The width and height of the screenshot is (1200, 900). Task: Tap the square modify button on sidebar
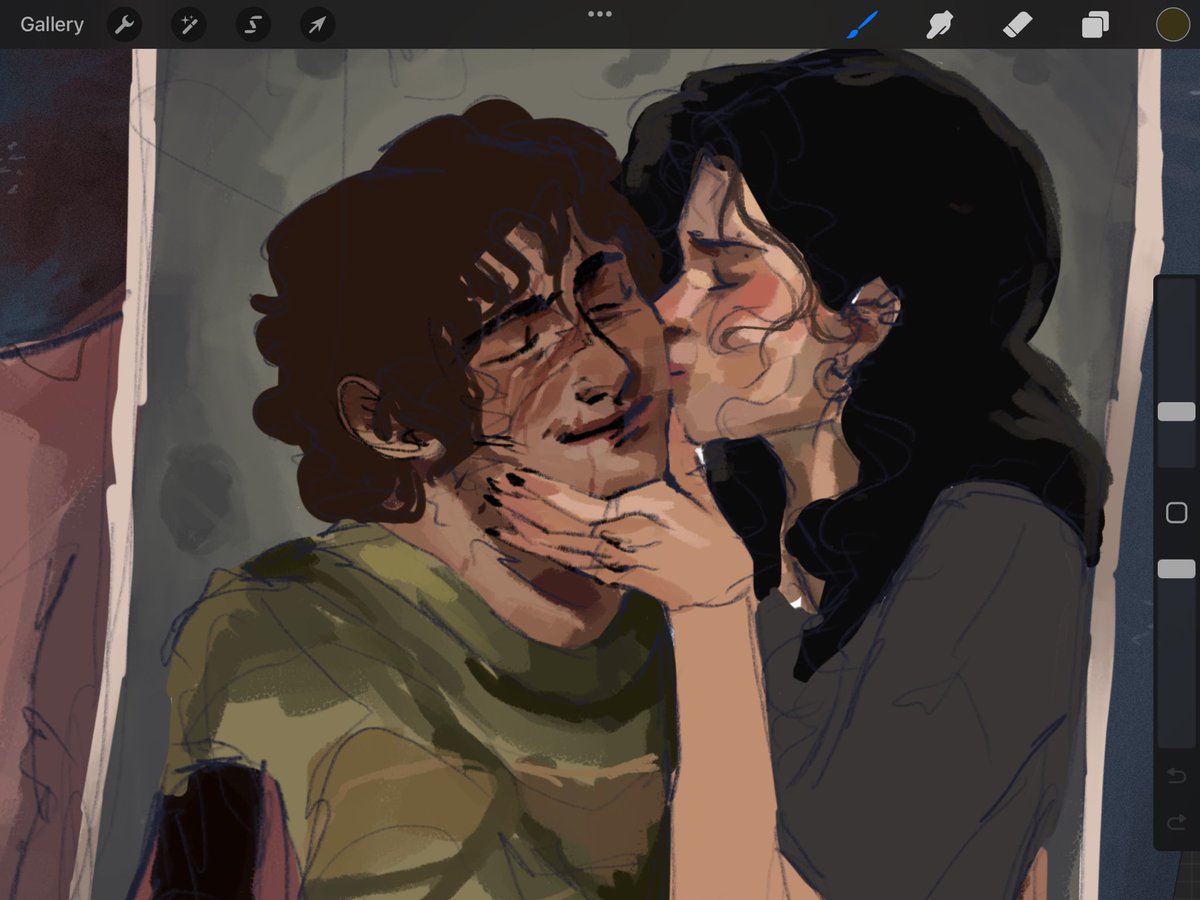click(1176, 513)
